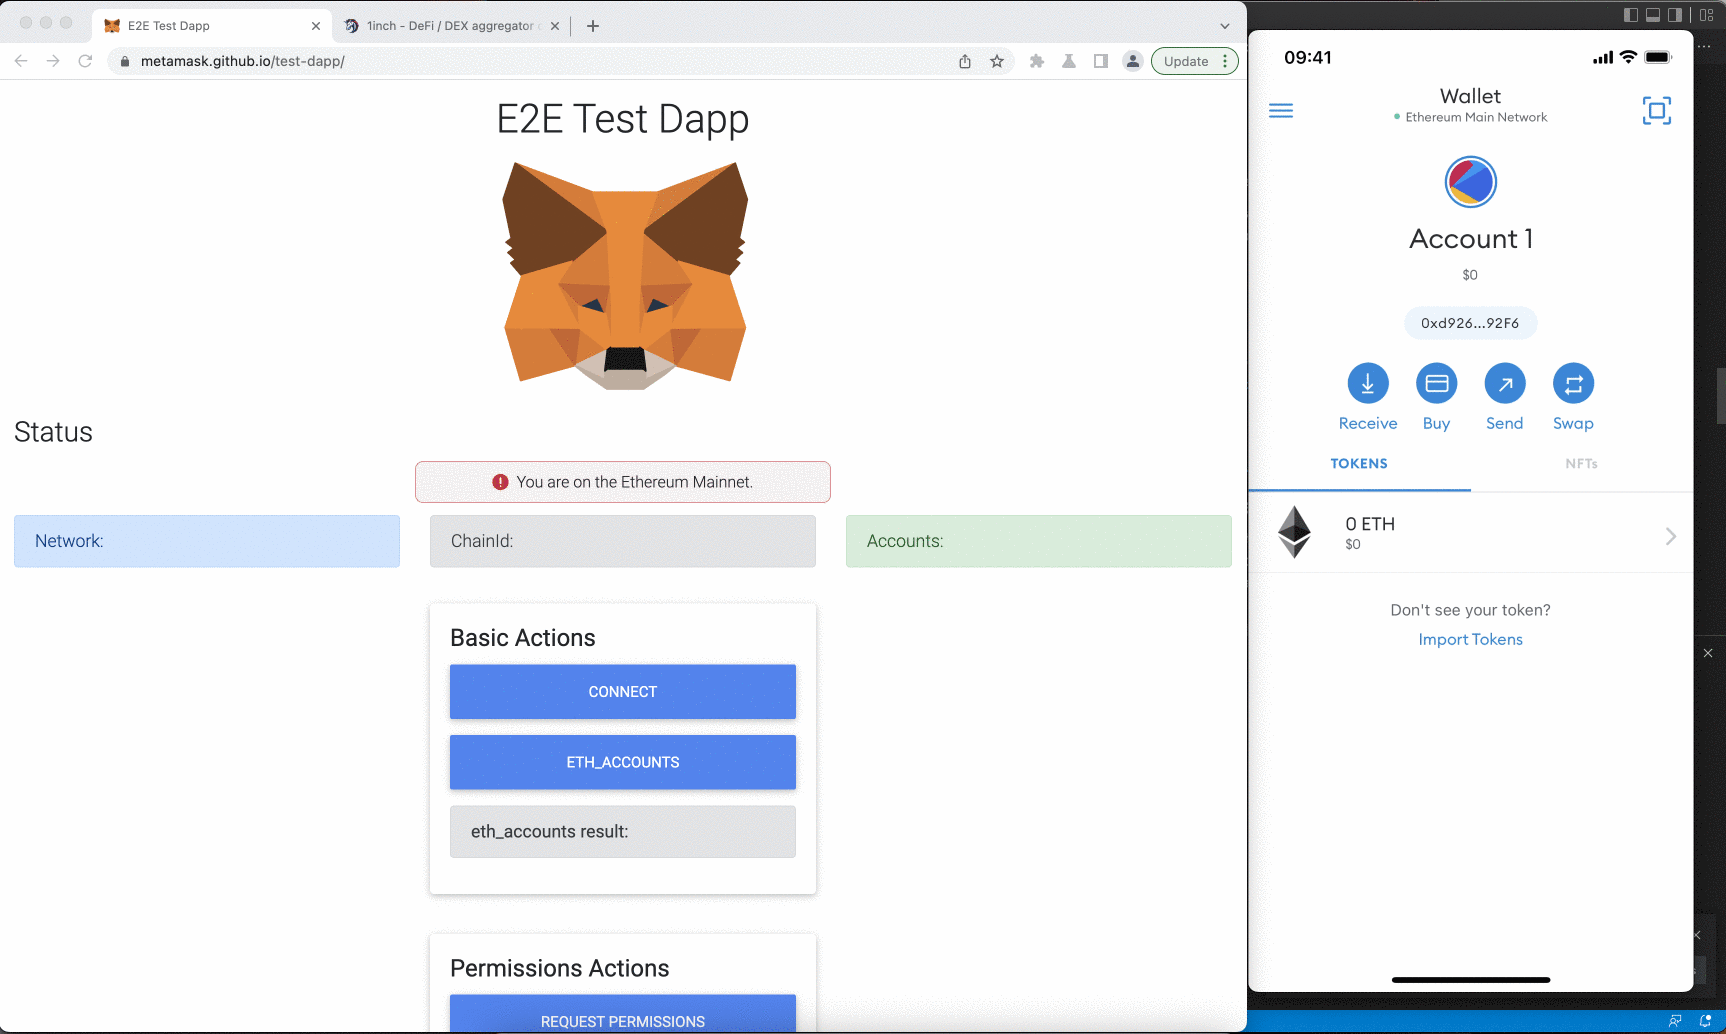The image size is (1726, 1034).
Task: Select the Receive icon
Action: [x=1368, y=383]
